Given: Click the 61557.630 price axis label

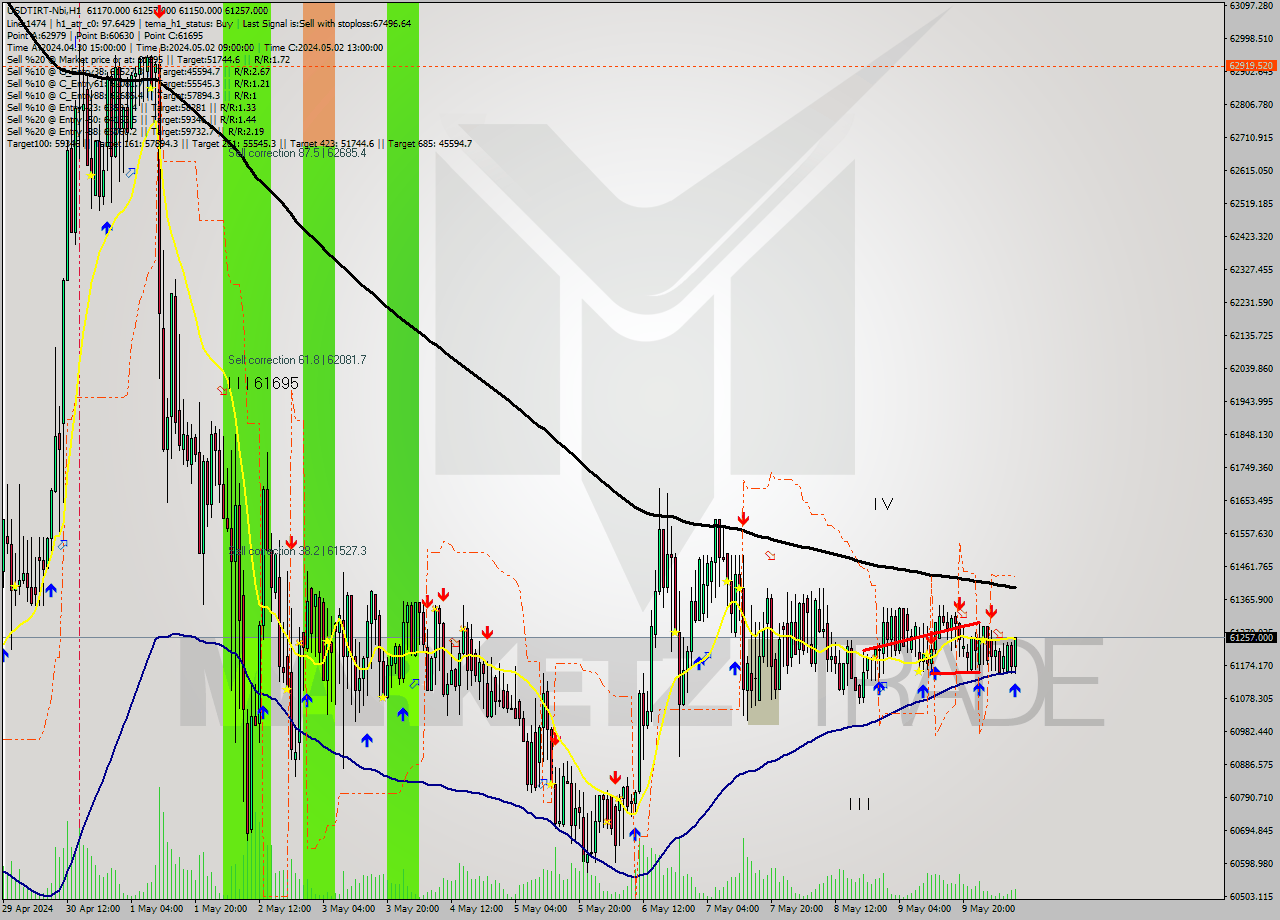Looking at the screenshot, I should 1251,533.
